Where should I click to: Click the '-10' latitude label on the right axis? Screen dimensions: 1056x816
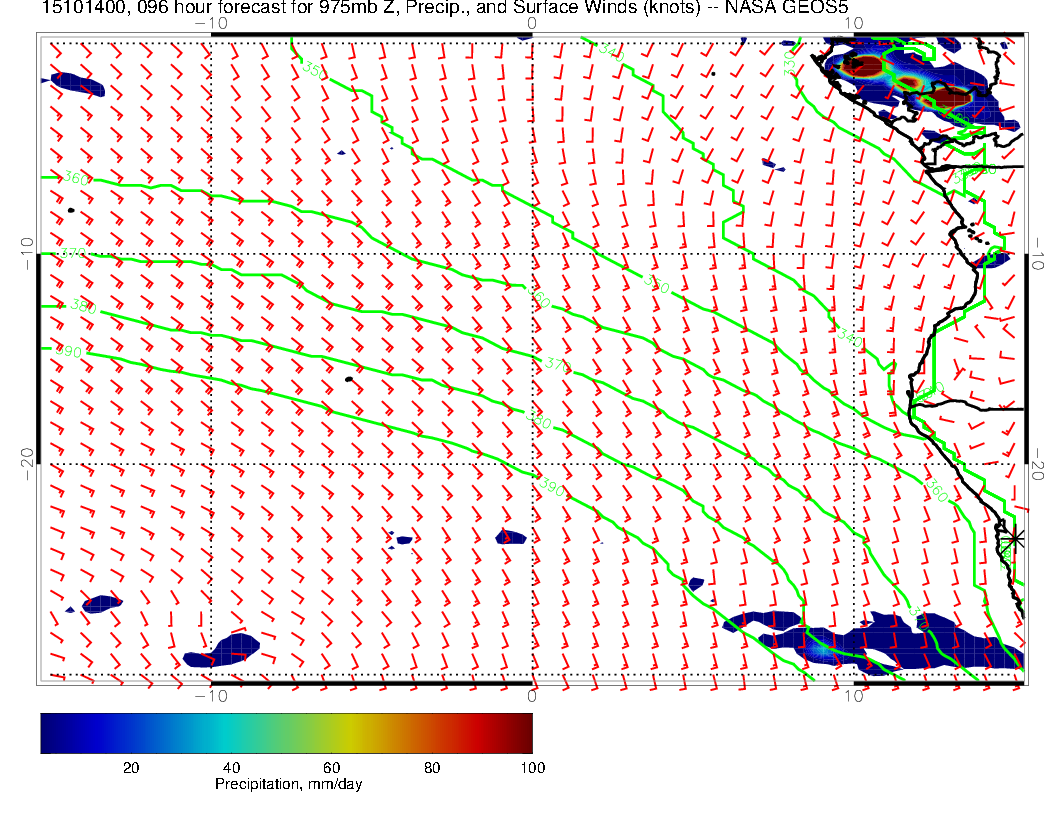click(1040, 245)
